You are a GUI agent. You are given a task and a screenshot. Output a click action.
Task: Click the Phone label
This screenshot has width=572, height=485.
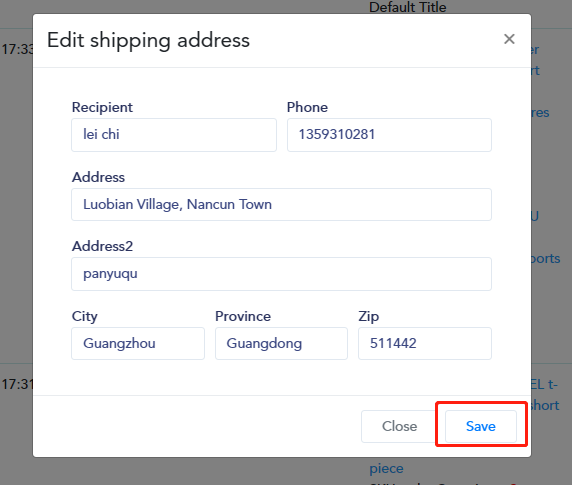point(307,107)
